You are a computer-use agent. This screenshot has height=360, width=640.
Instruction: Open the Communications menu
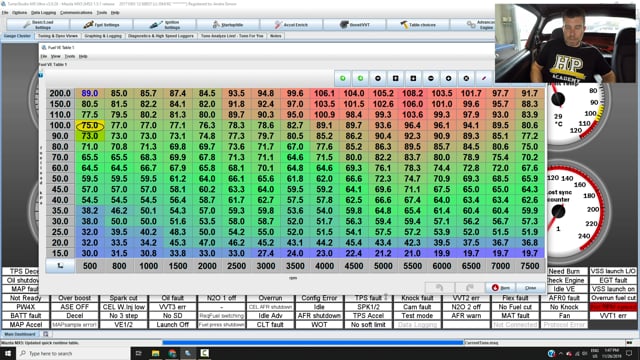[76, 13]
